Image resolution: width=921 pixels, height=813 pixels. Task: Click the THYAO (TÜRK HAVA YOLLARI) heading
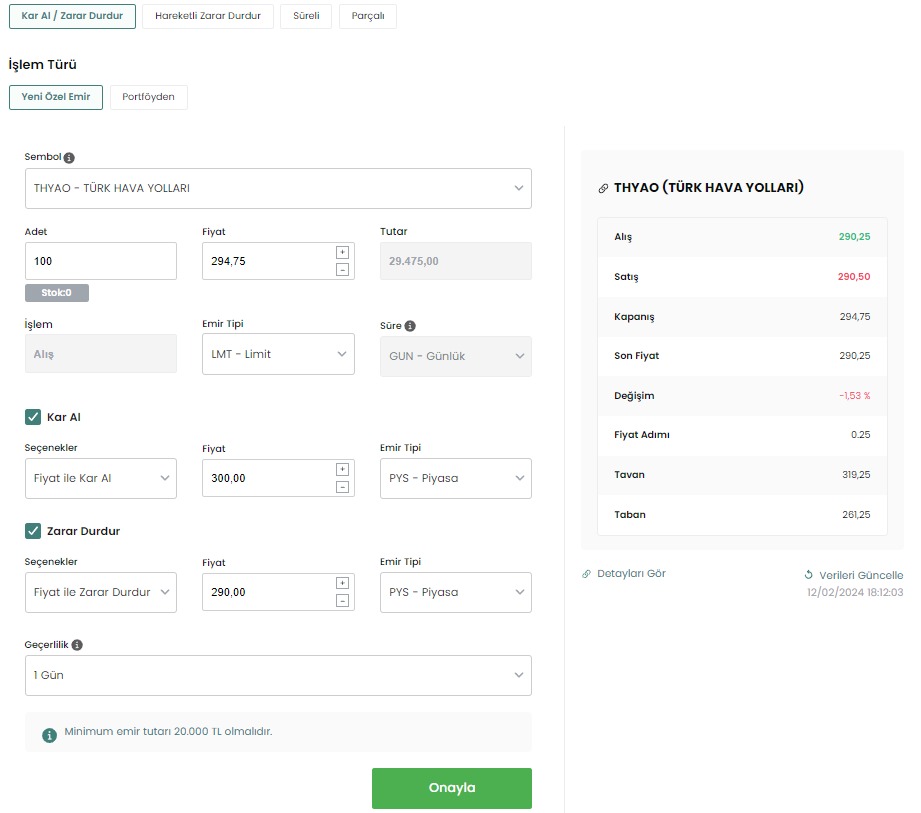pyautogui.click(x=708, y=187)
